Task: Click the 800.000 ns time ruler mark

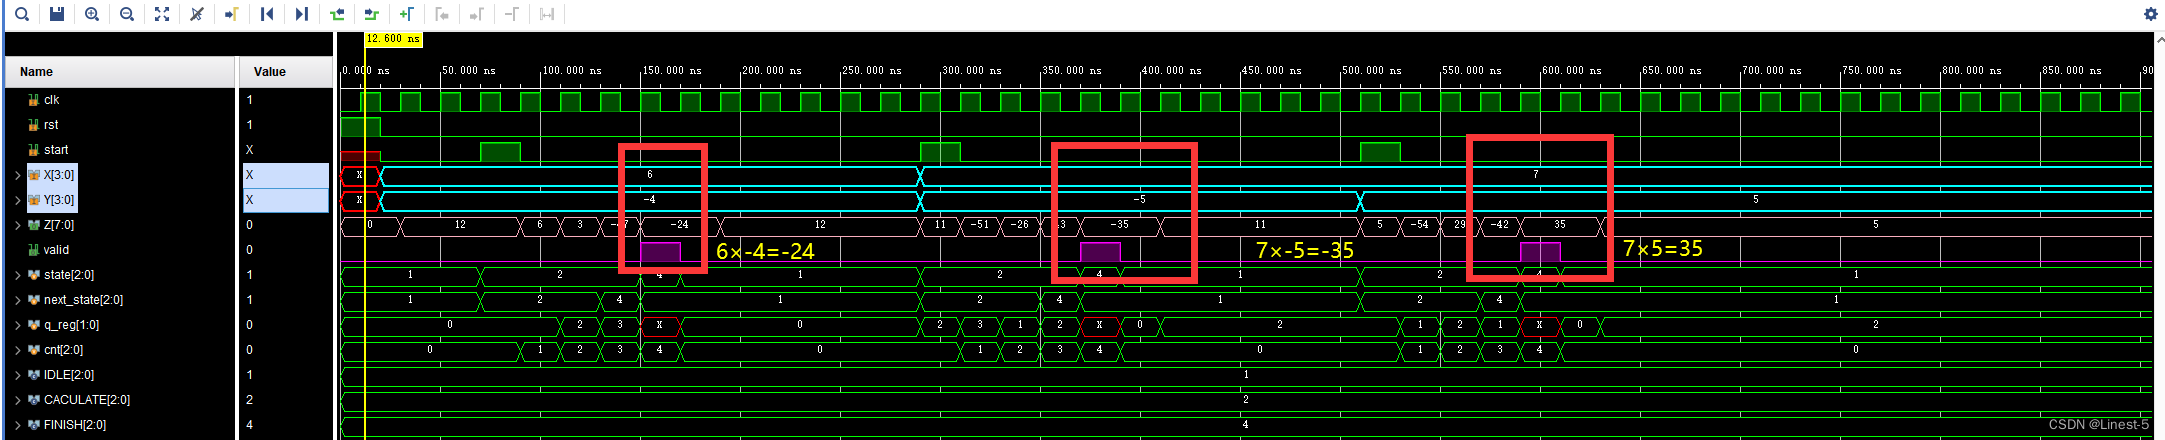Action: coord(1972,71)
